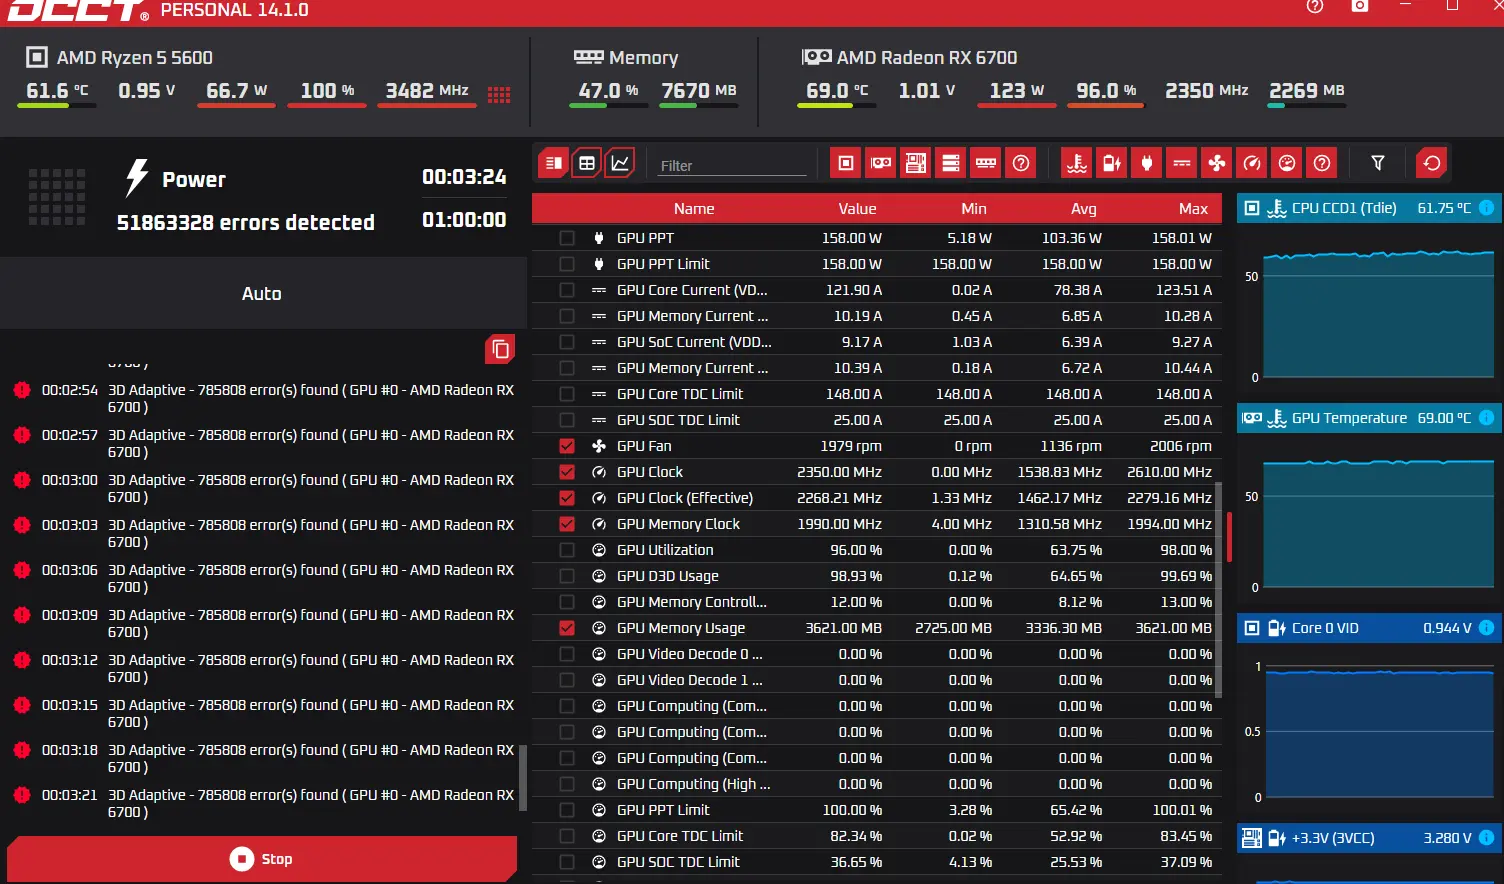The image size is (1504, 884).
Task: Open info for the GPU Temperature graph
Action: [1486, 418]
